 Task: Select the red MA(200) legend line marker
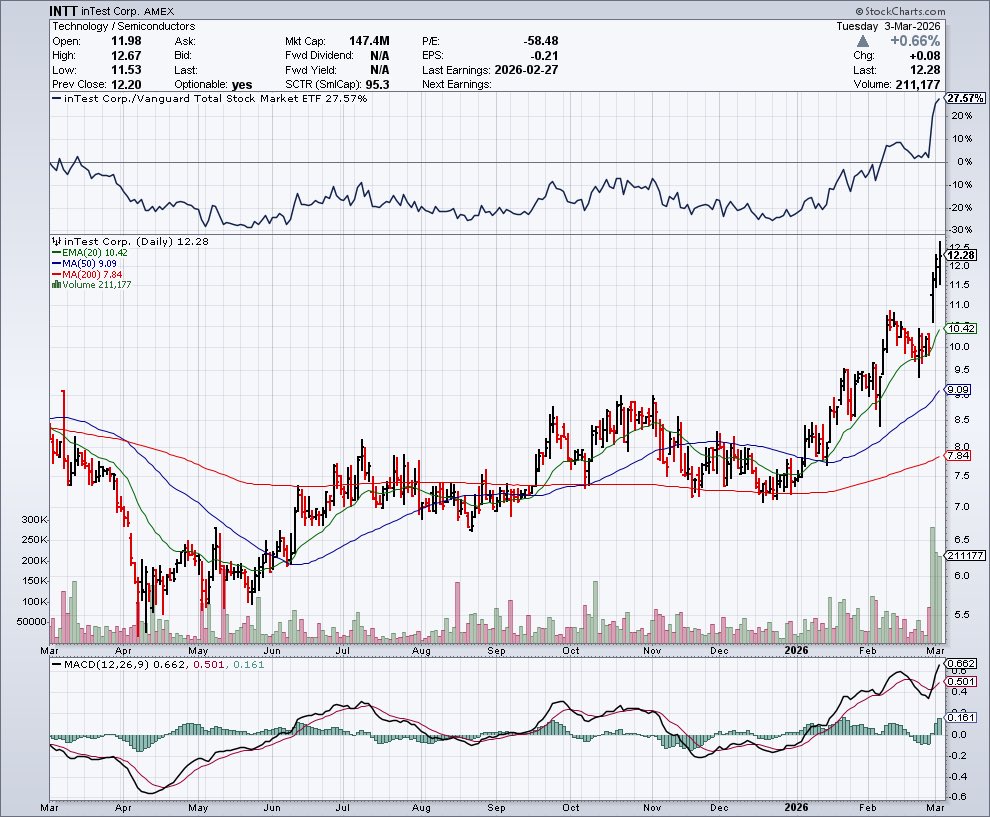(x=56, y=275)
